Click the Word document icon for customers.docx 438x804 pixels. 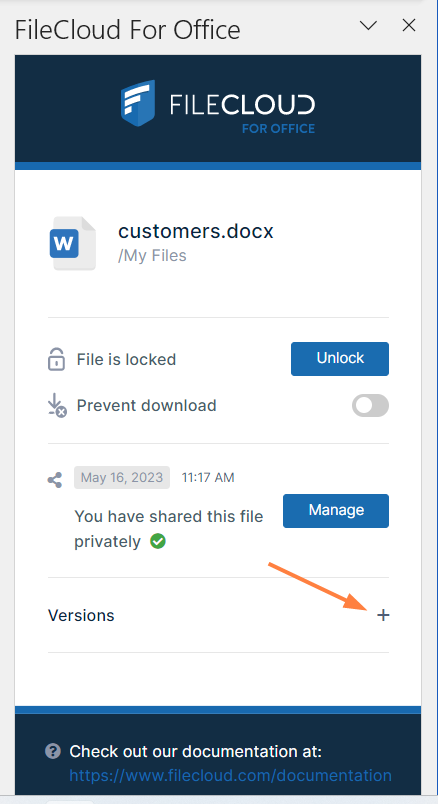(74, 244)
